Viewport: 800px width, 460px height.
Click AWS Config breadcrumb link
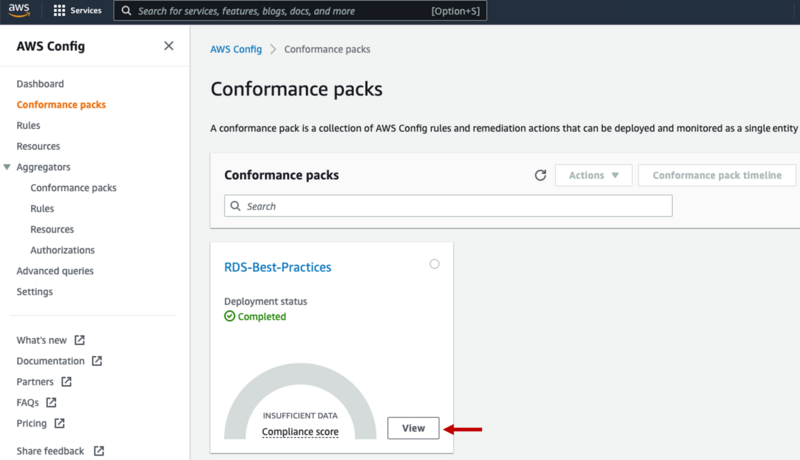tap(236, 49)
